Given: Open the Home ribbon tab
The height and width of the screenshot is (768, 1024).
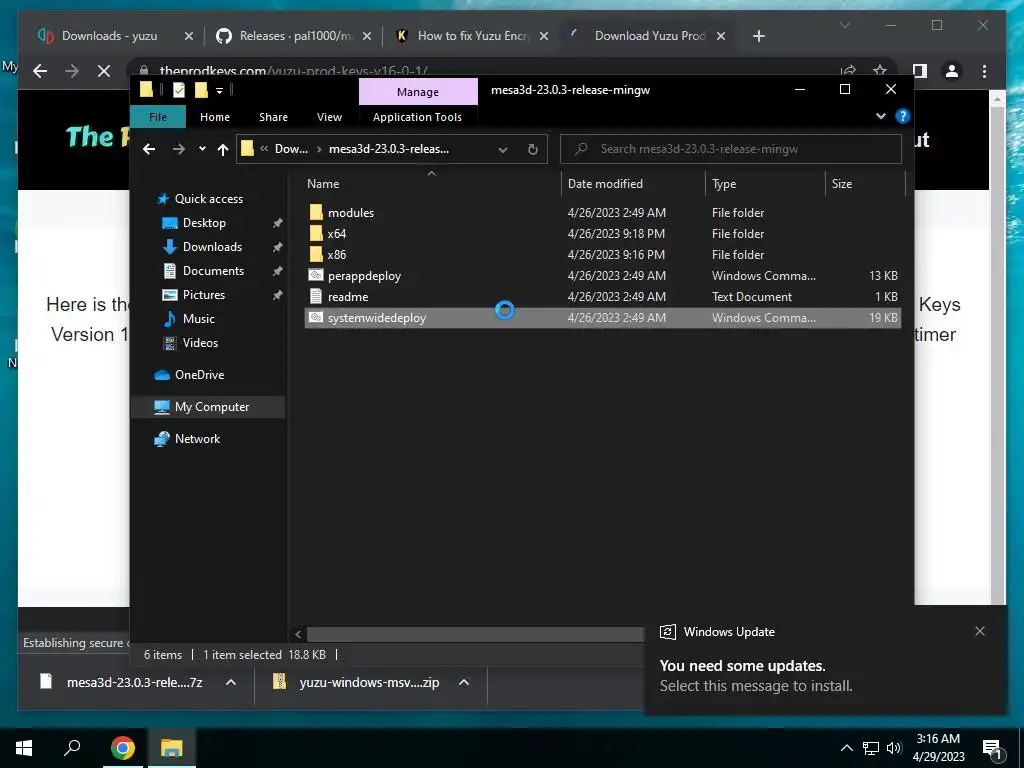Looking at the screenshot, I should coord(215,117).
